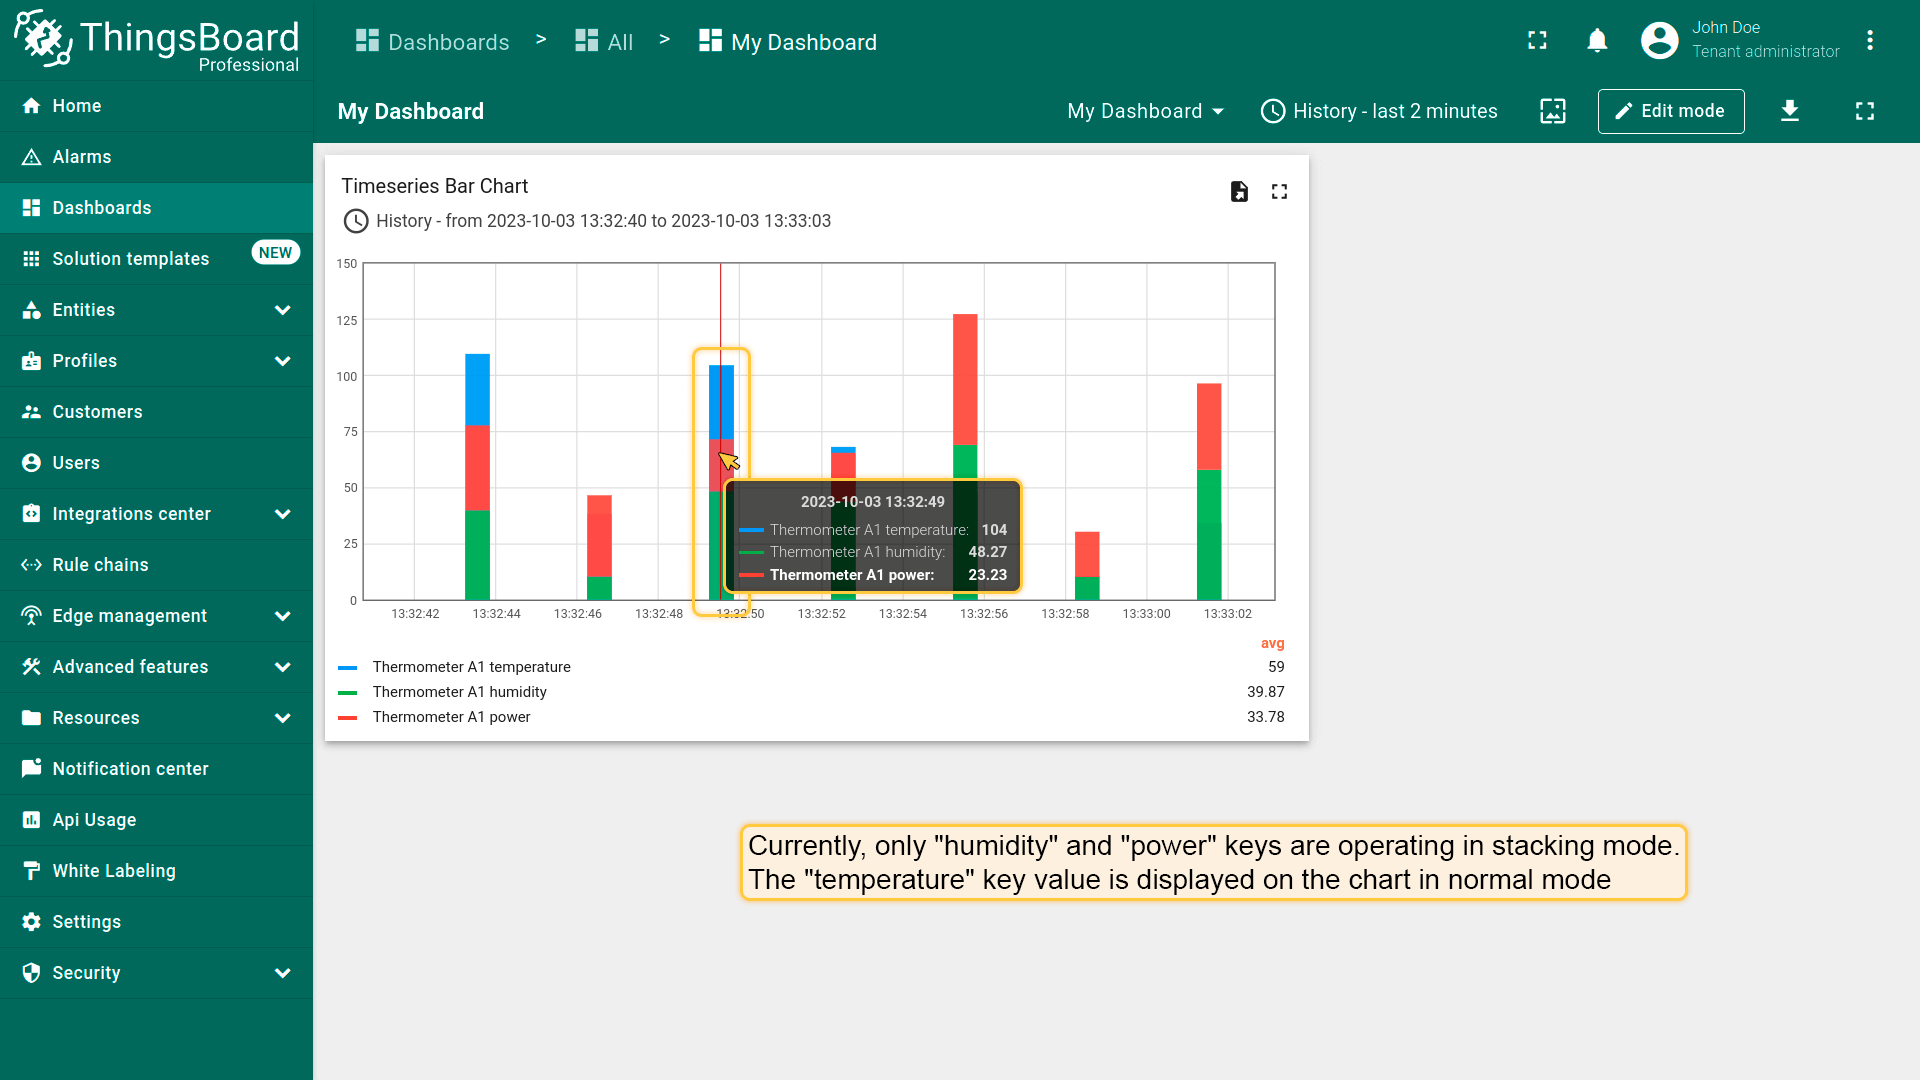Toggle Thermometer A1 power legend series

coord(451,717)
